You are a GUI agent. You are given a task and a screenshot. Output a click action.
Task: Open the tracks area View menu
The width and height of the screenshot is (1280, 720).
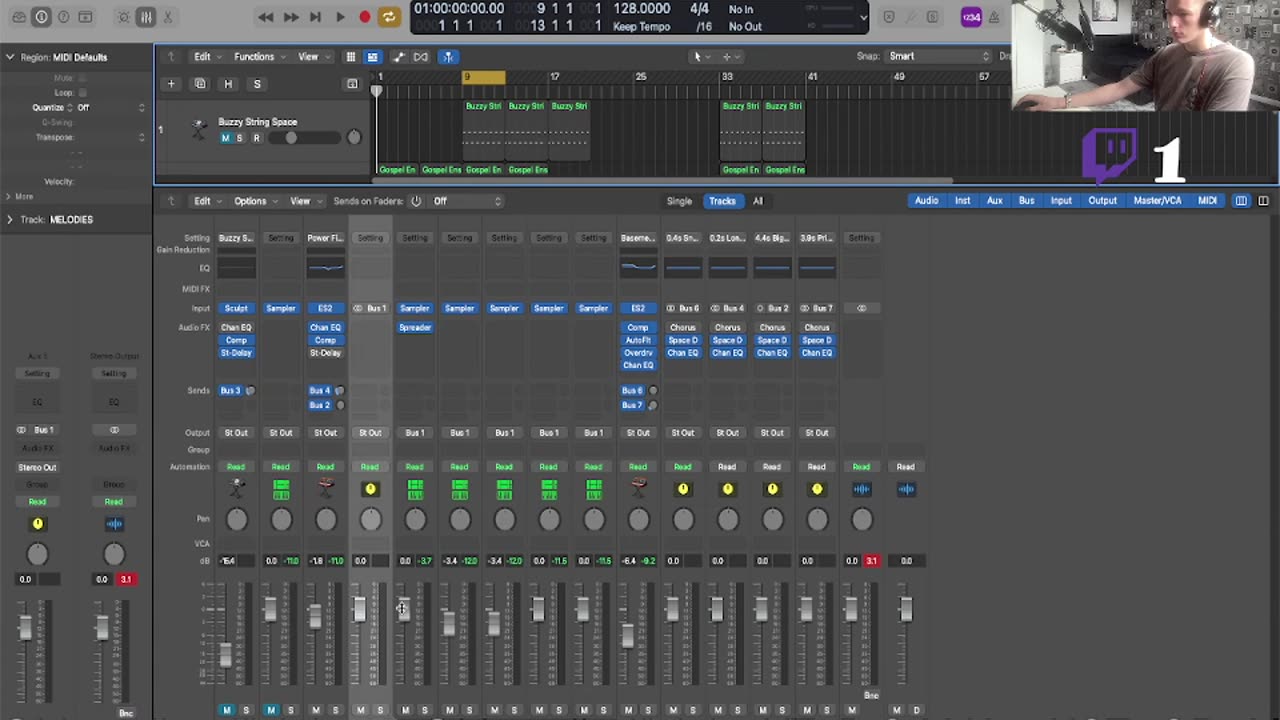coord(313,57)
